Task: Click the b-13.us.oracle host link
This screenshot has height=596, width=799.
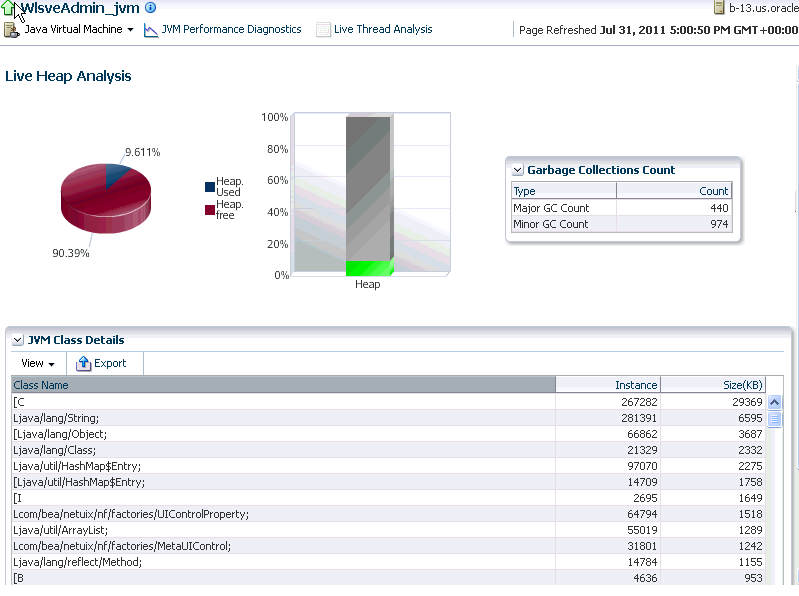Action: tap(763, 8)
